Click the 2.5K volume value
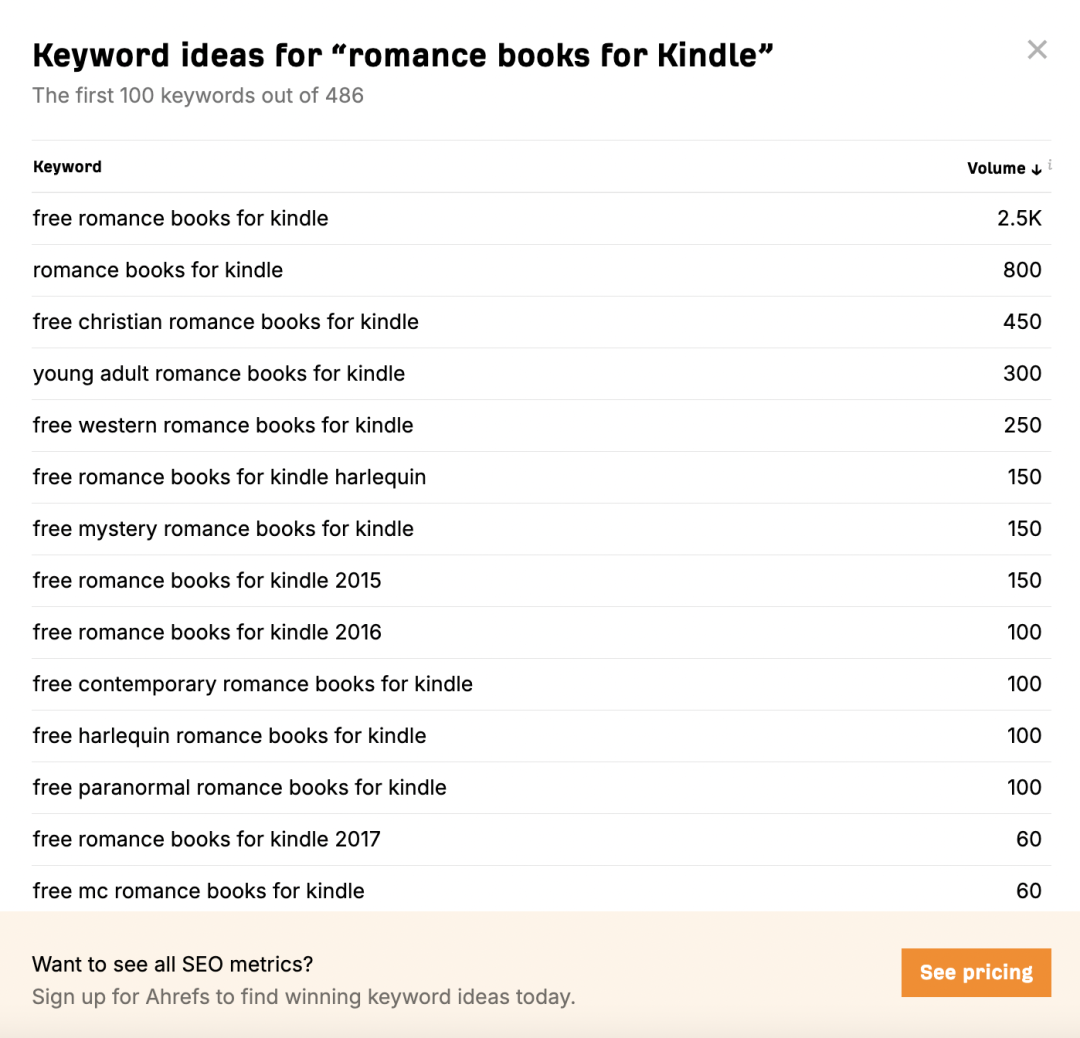 (1019, 218)
